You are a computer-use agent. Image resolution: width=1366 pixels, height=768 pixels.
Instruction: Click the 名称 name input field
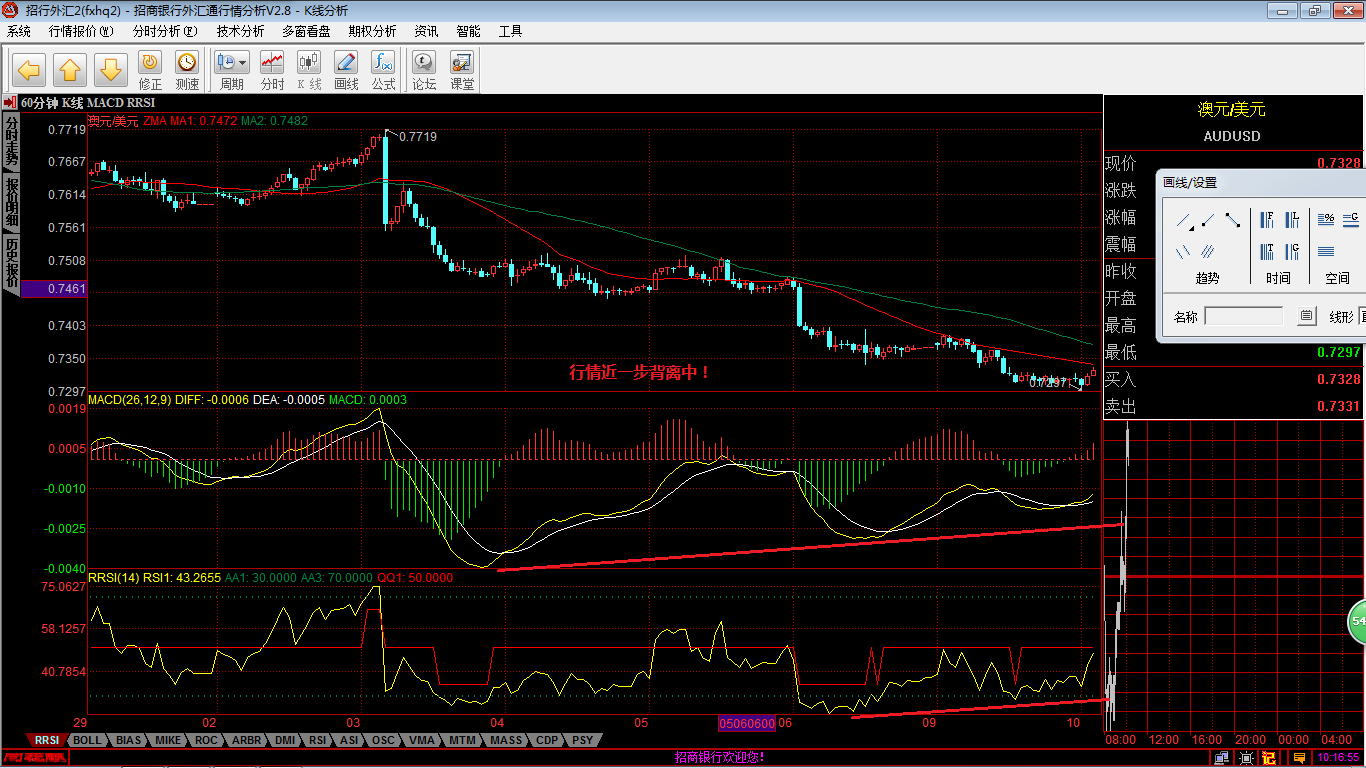click(1244, 316)
